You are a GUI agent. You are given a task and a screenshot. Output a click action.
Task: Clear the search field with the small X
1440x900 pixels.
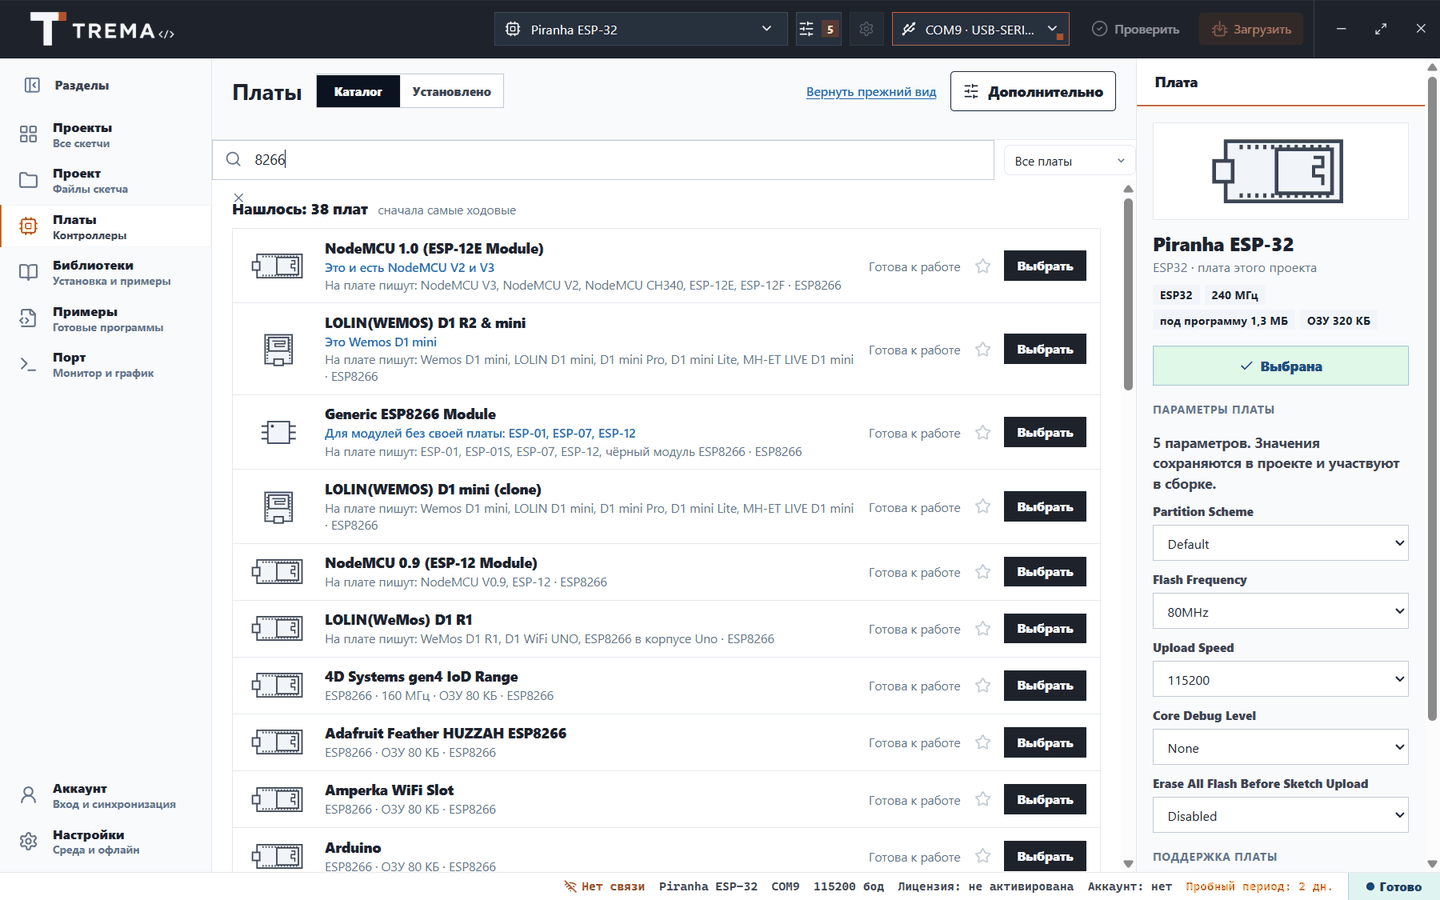point(238,197)
